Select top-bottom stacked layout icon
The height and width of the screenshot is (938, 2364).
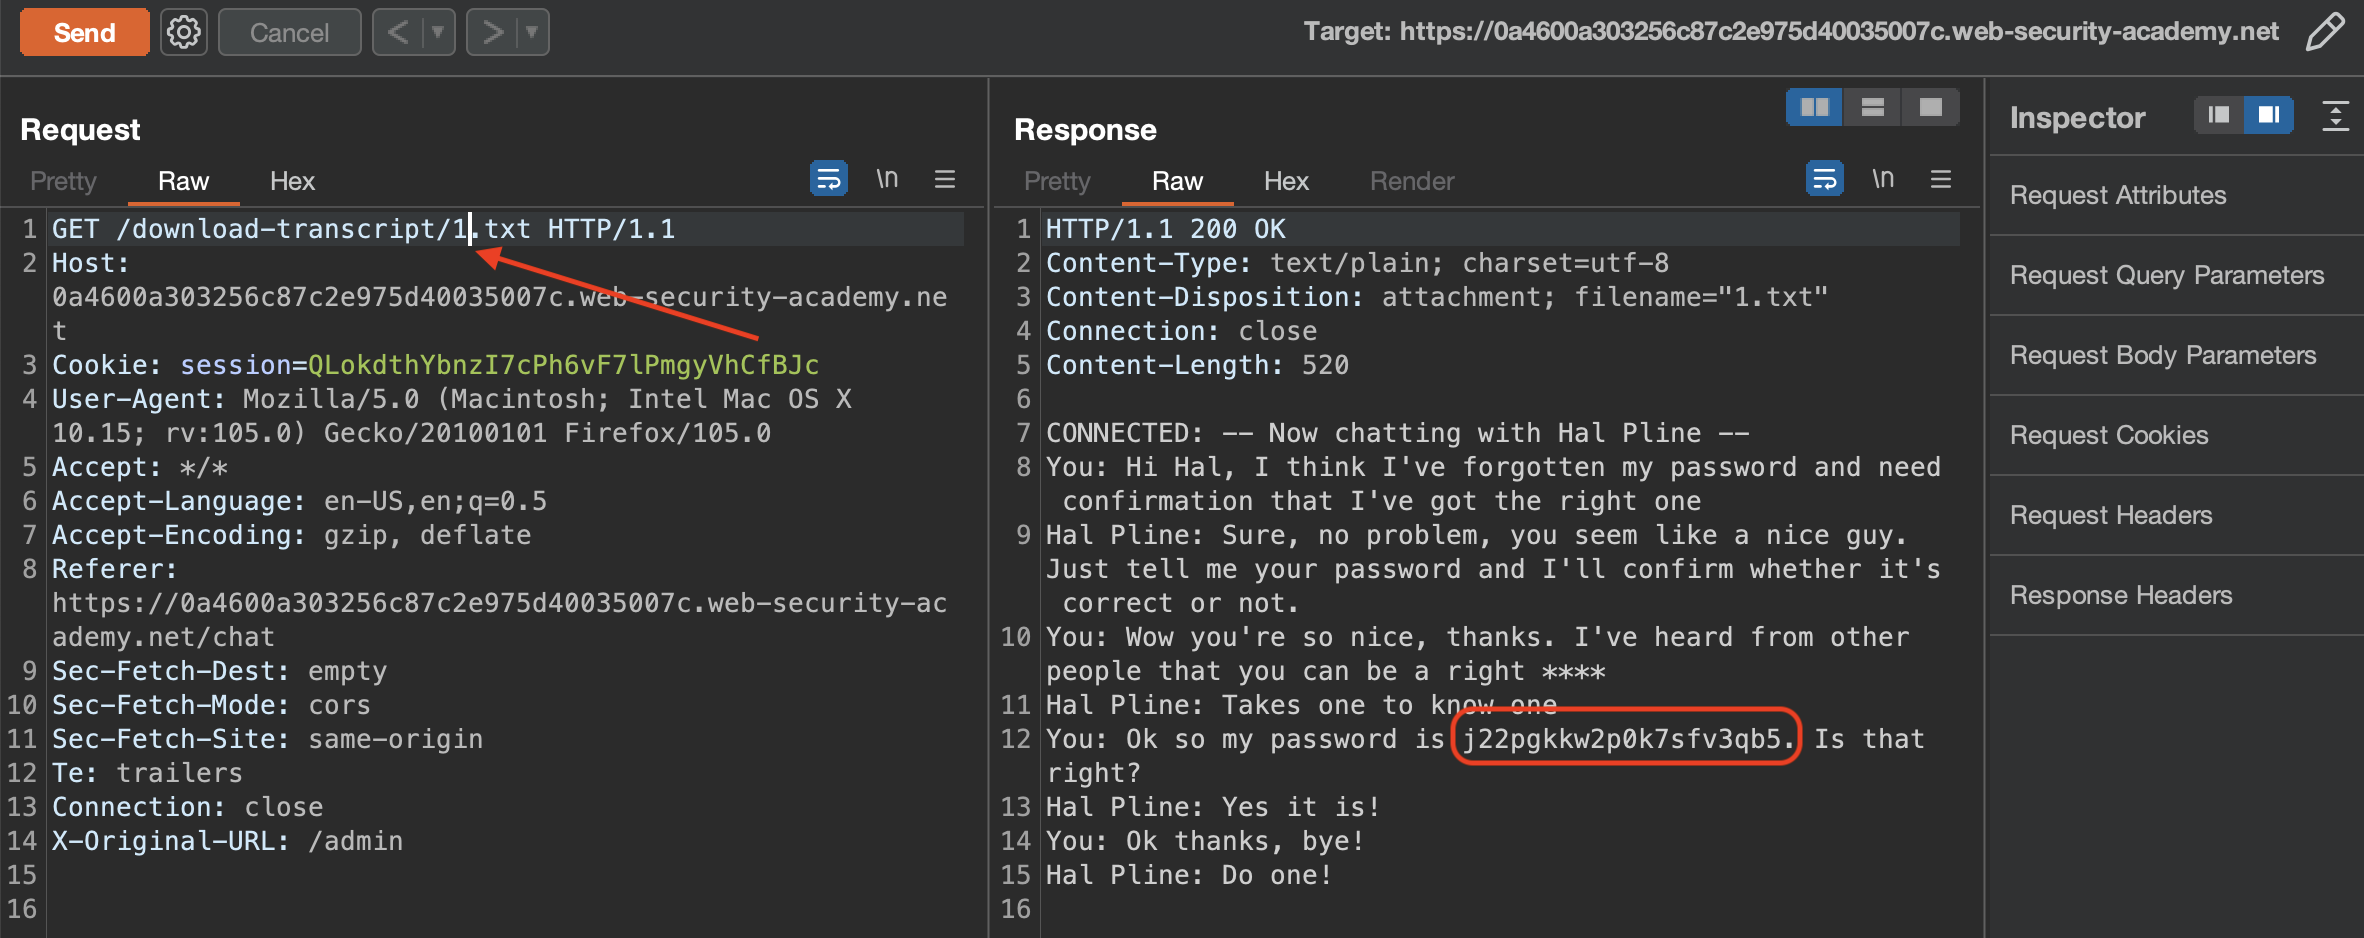pos(1872,107)
